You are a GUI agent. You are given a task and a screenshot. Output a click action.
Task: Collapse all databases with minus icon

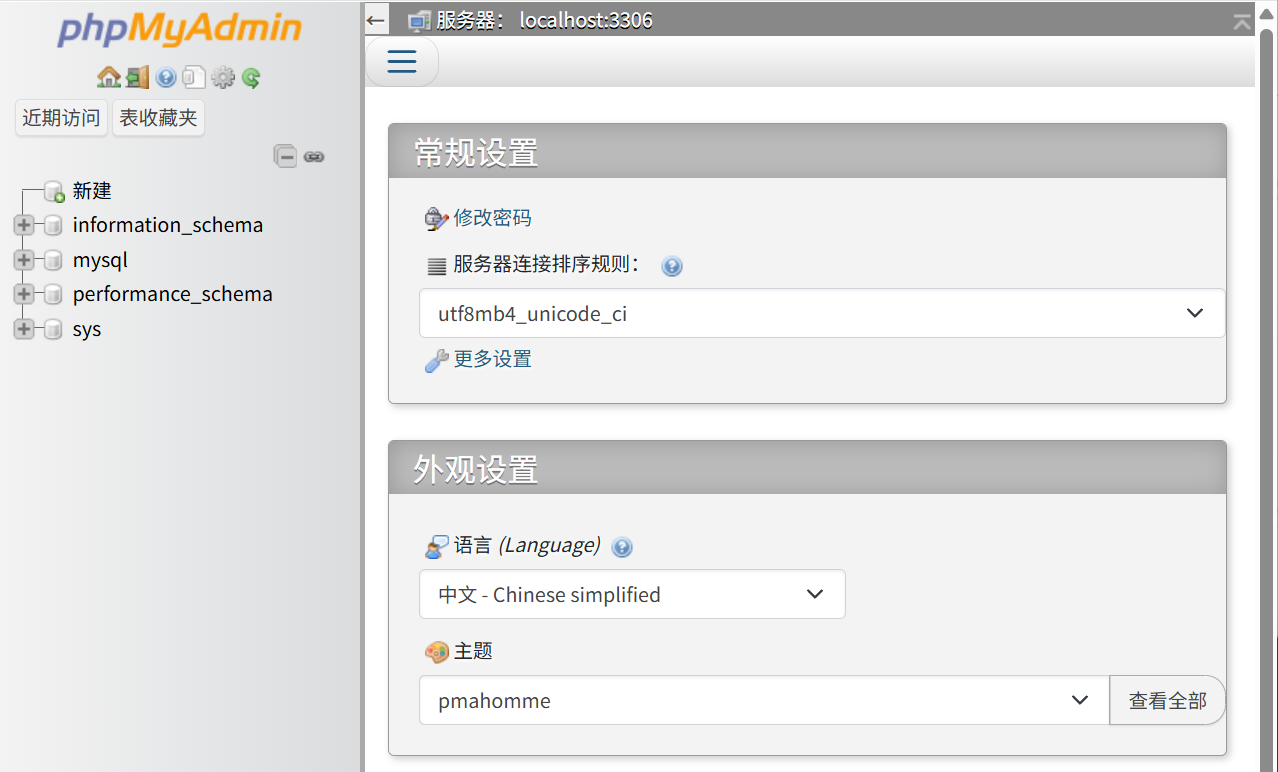pos(286,156)
